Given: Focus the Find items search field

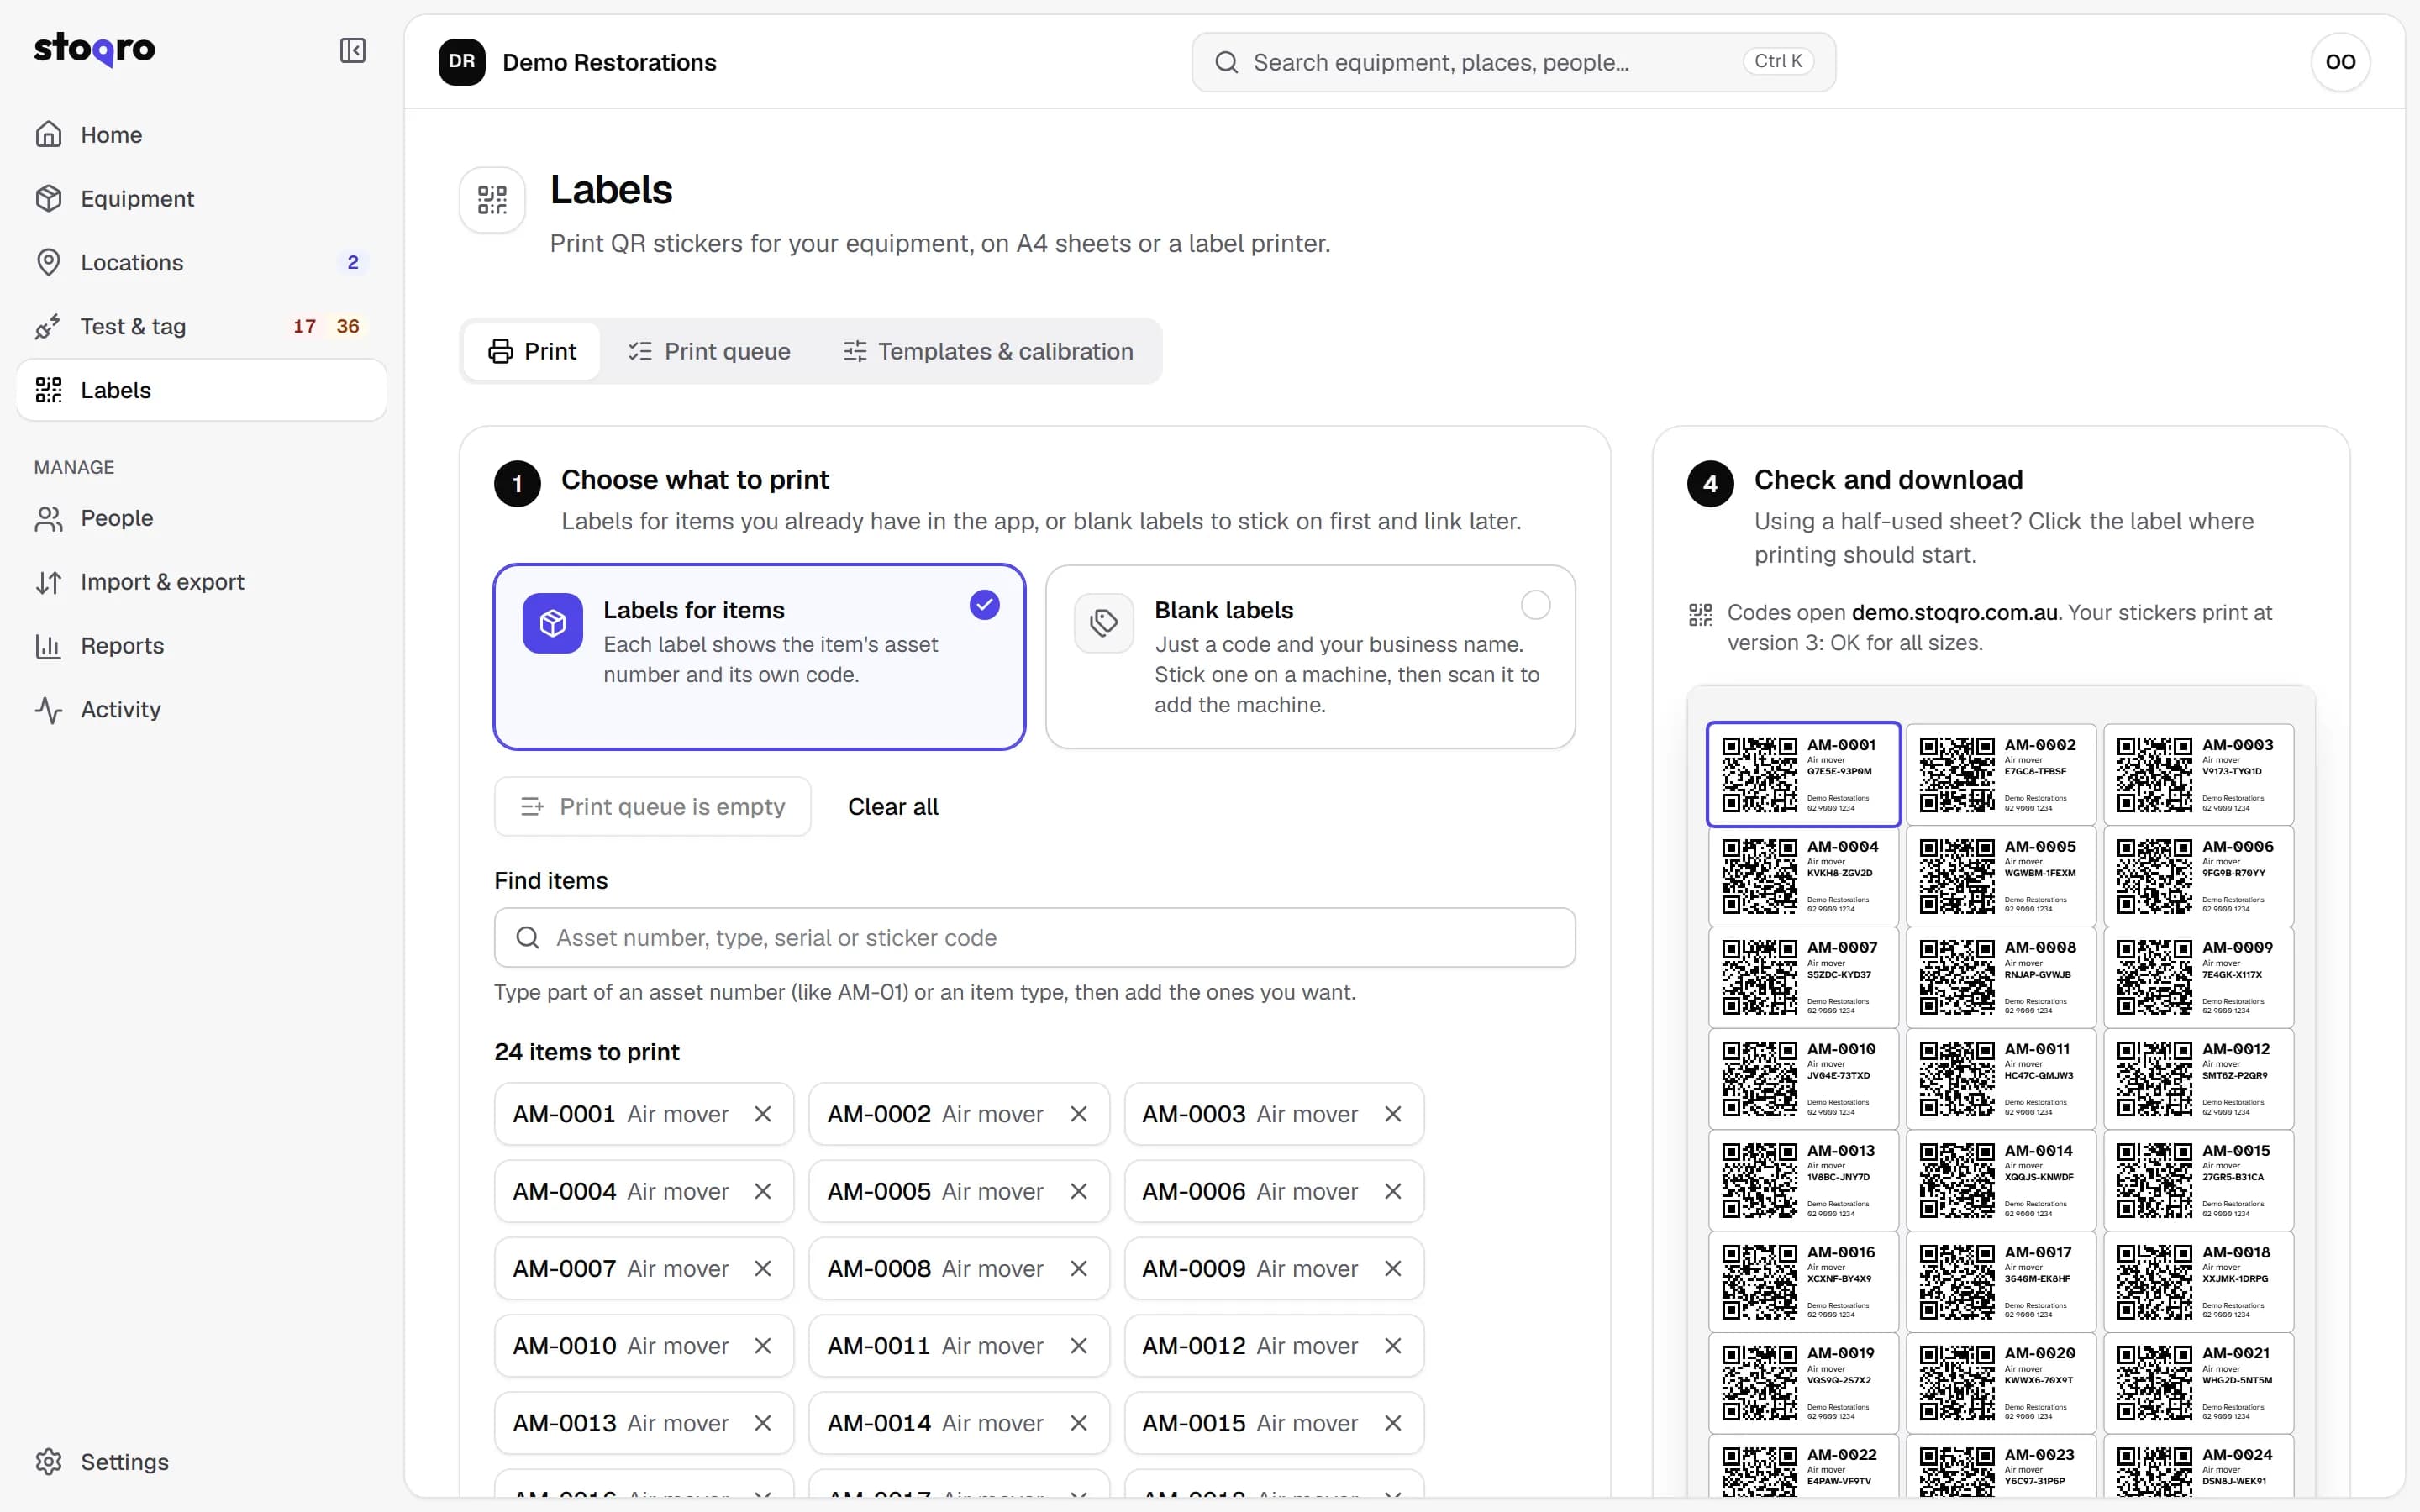Looking at the screenshot, I should point(1035,937).
